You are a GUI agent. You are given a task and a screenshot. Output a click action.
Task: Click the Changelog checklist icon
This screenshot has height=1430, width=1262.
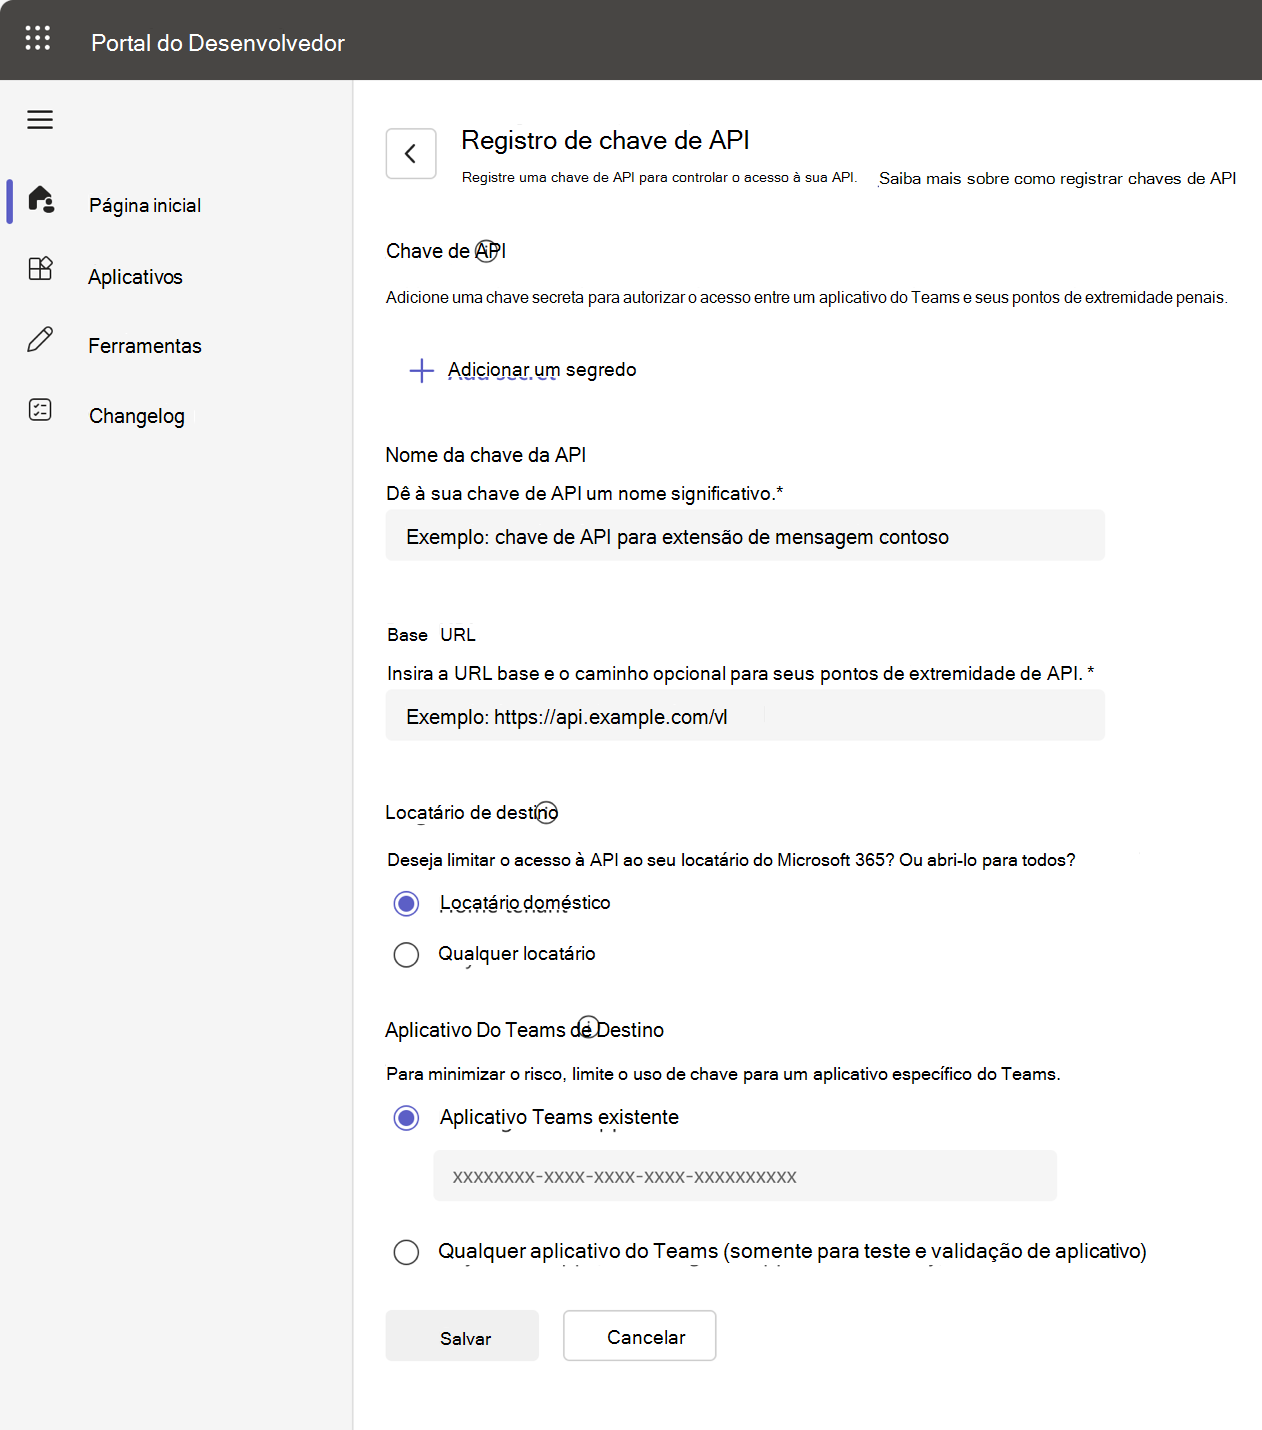click(x=40, y=410)
